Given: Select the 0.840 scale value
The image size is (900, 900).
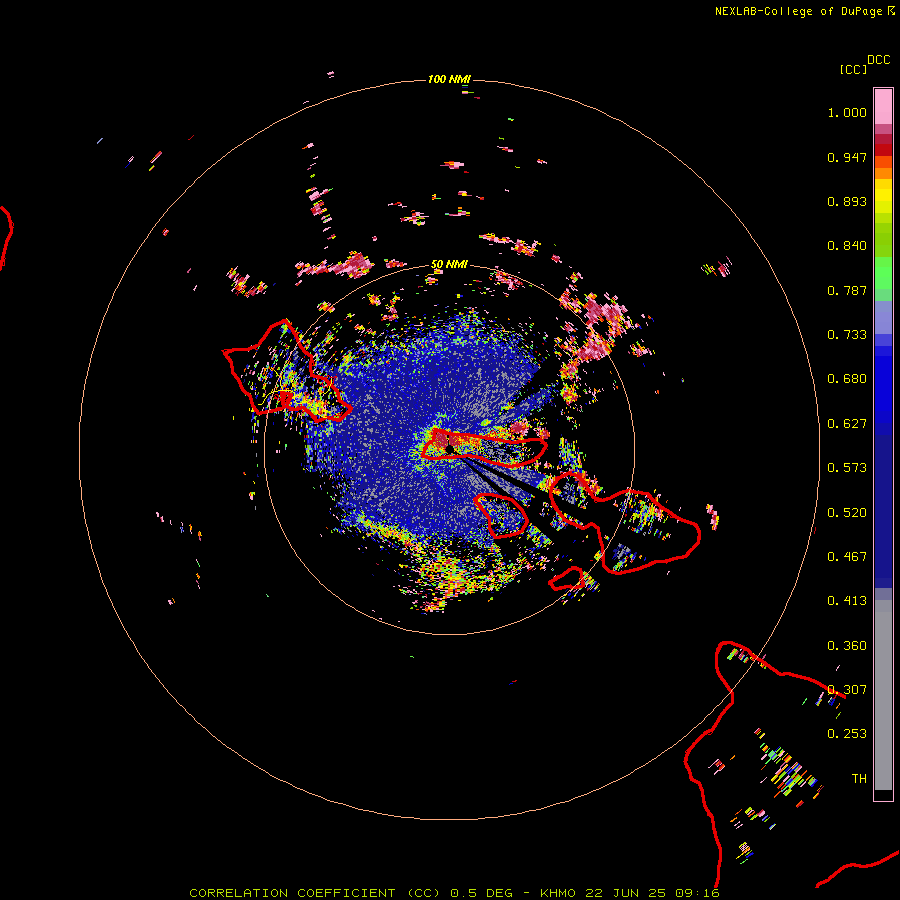Looking at the screenshot, I should pyautogui.click(x=847, y=246).
